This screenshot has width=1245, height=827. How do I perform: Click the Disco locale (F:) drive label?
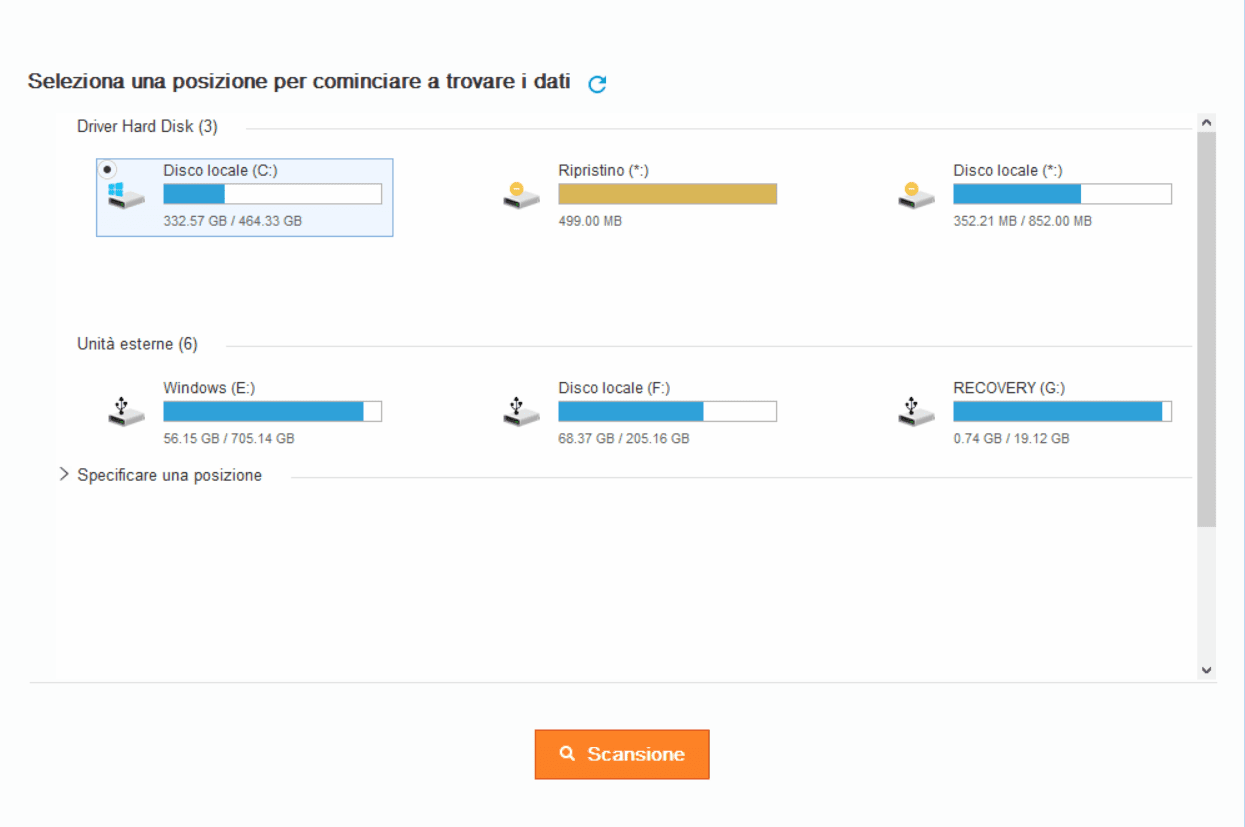[x=614, y=388]
